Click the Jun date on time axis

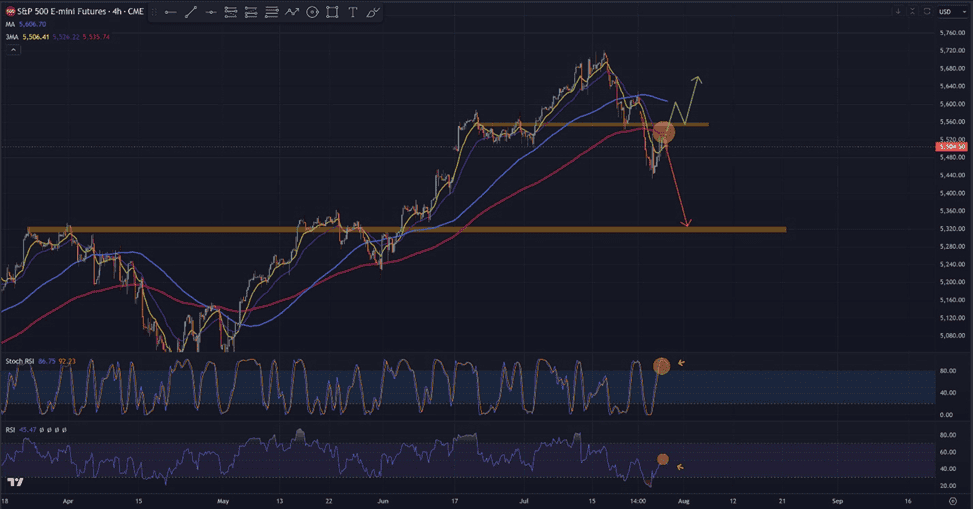[383, 501]
